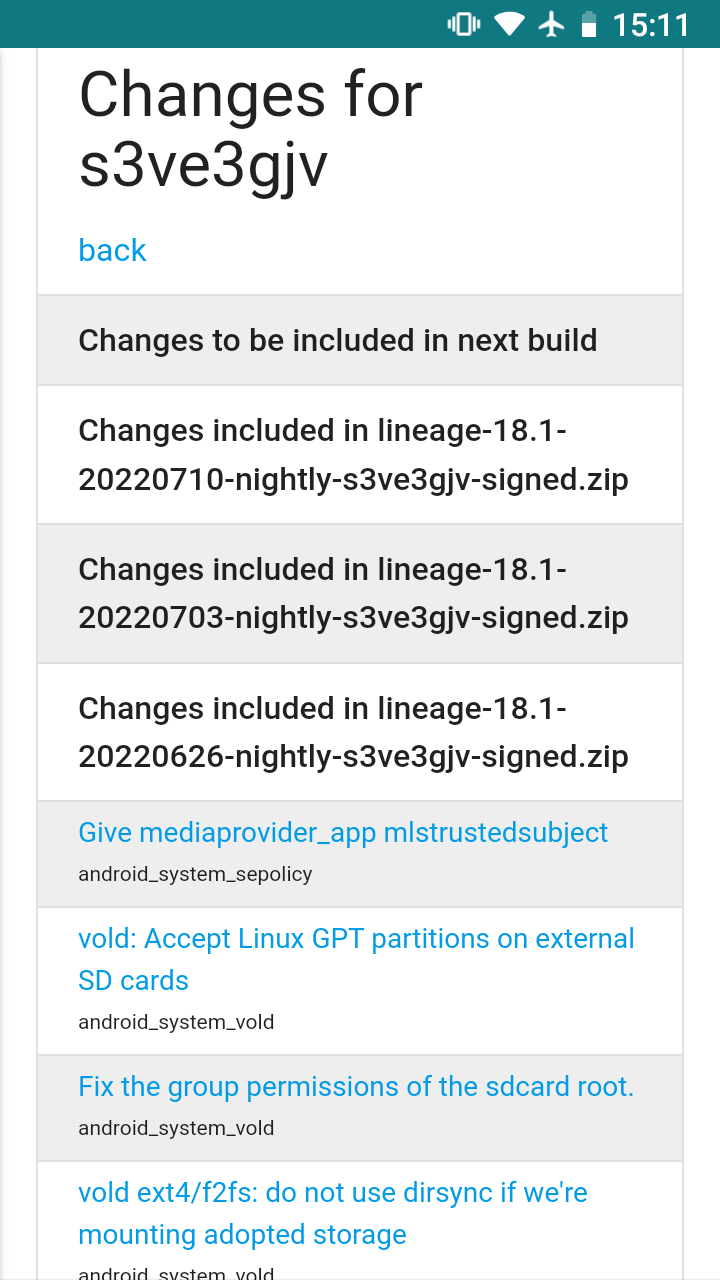This screenshot has height=1280, width=720.
Task: Tap empty status bar area left of icons
Action: pos(200,24)
